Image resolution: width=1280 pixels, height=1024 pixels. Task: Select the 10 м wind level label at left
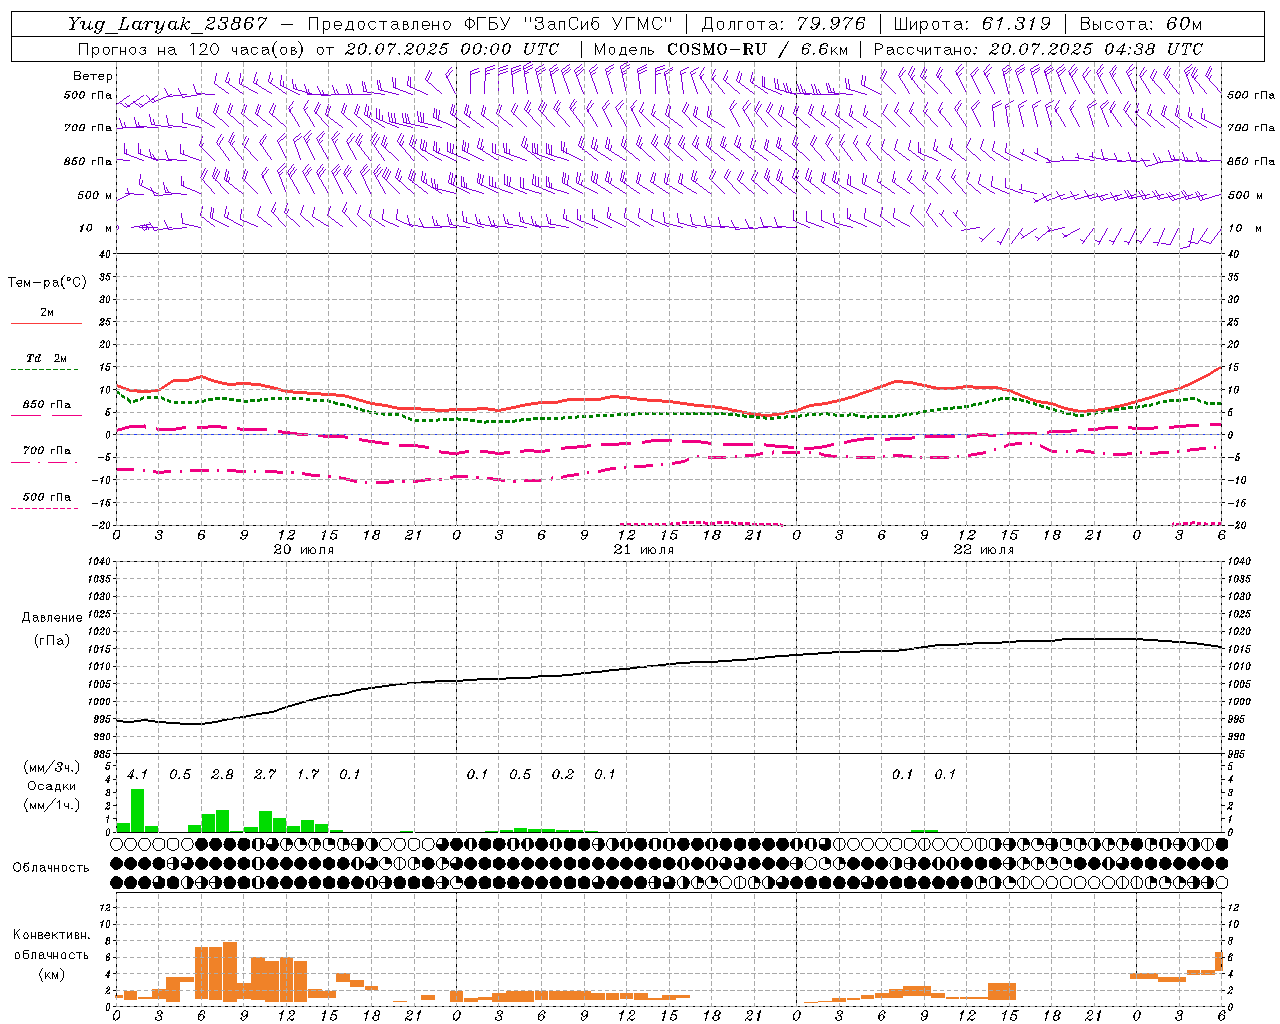click(96, 228)
